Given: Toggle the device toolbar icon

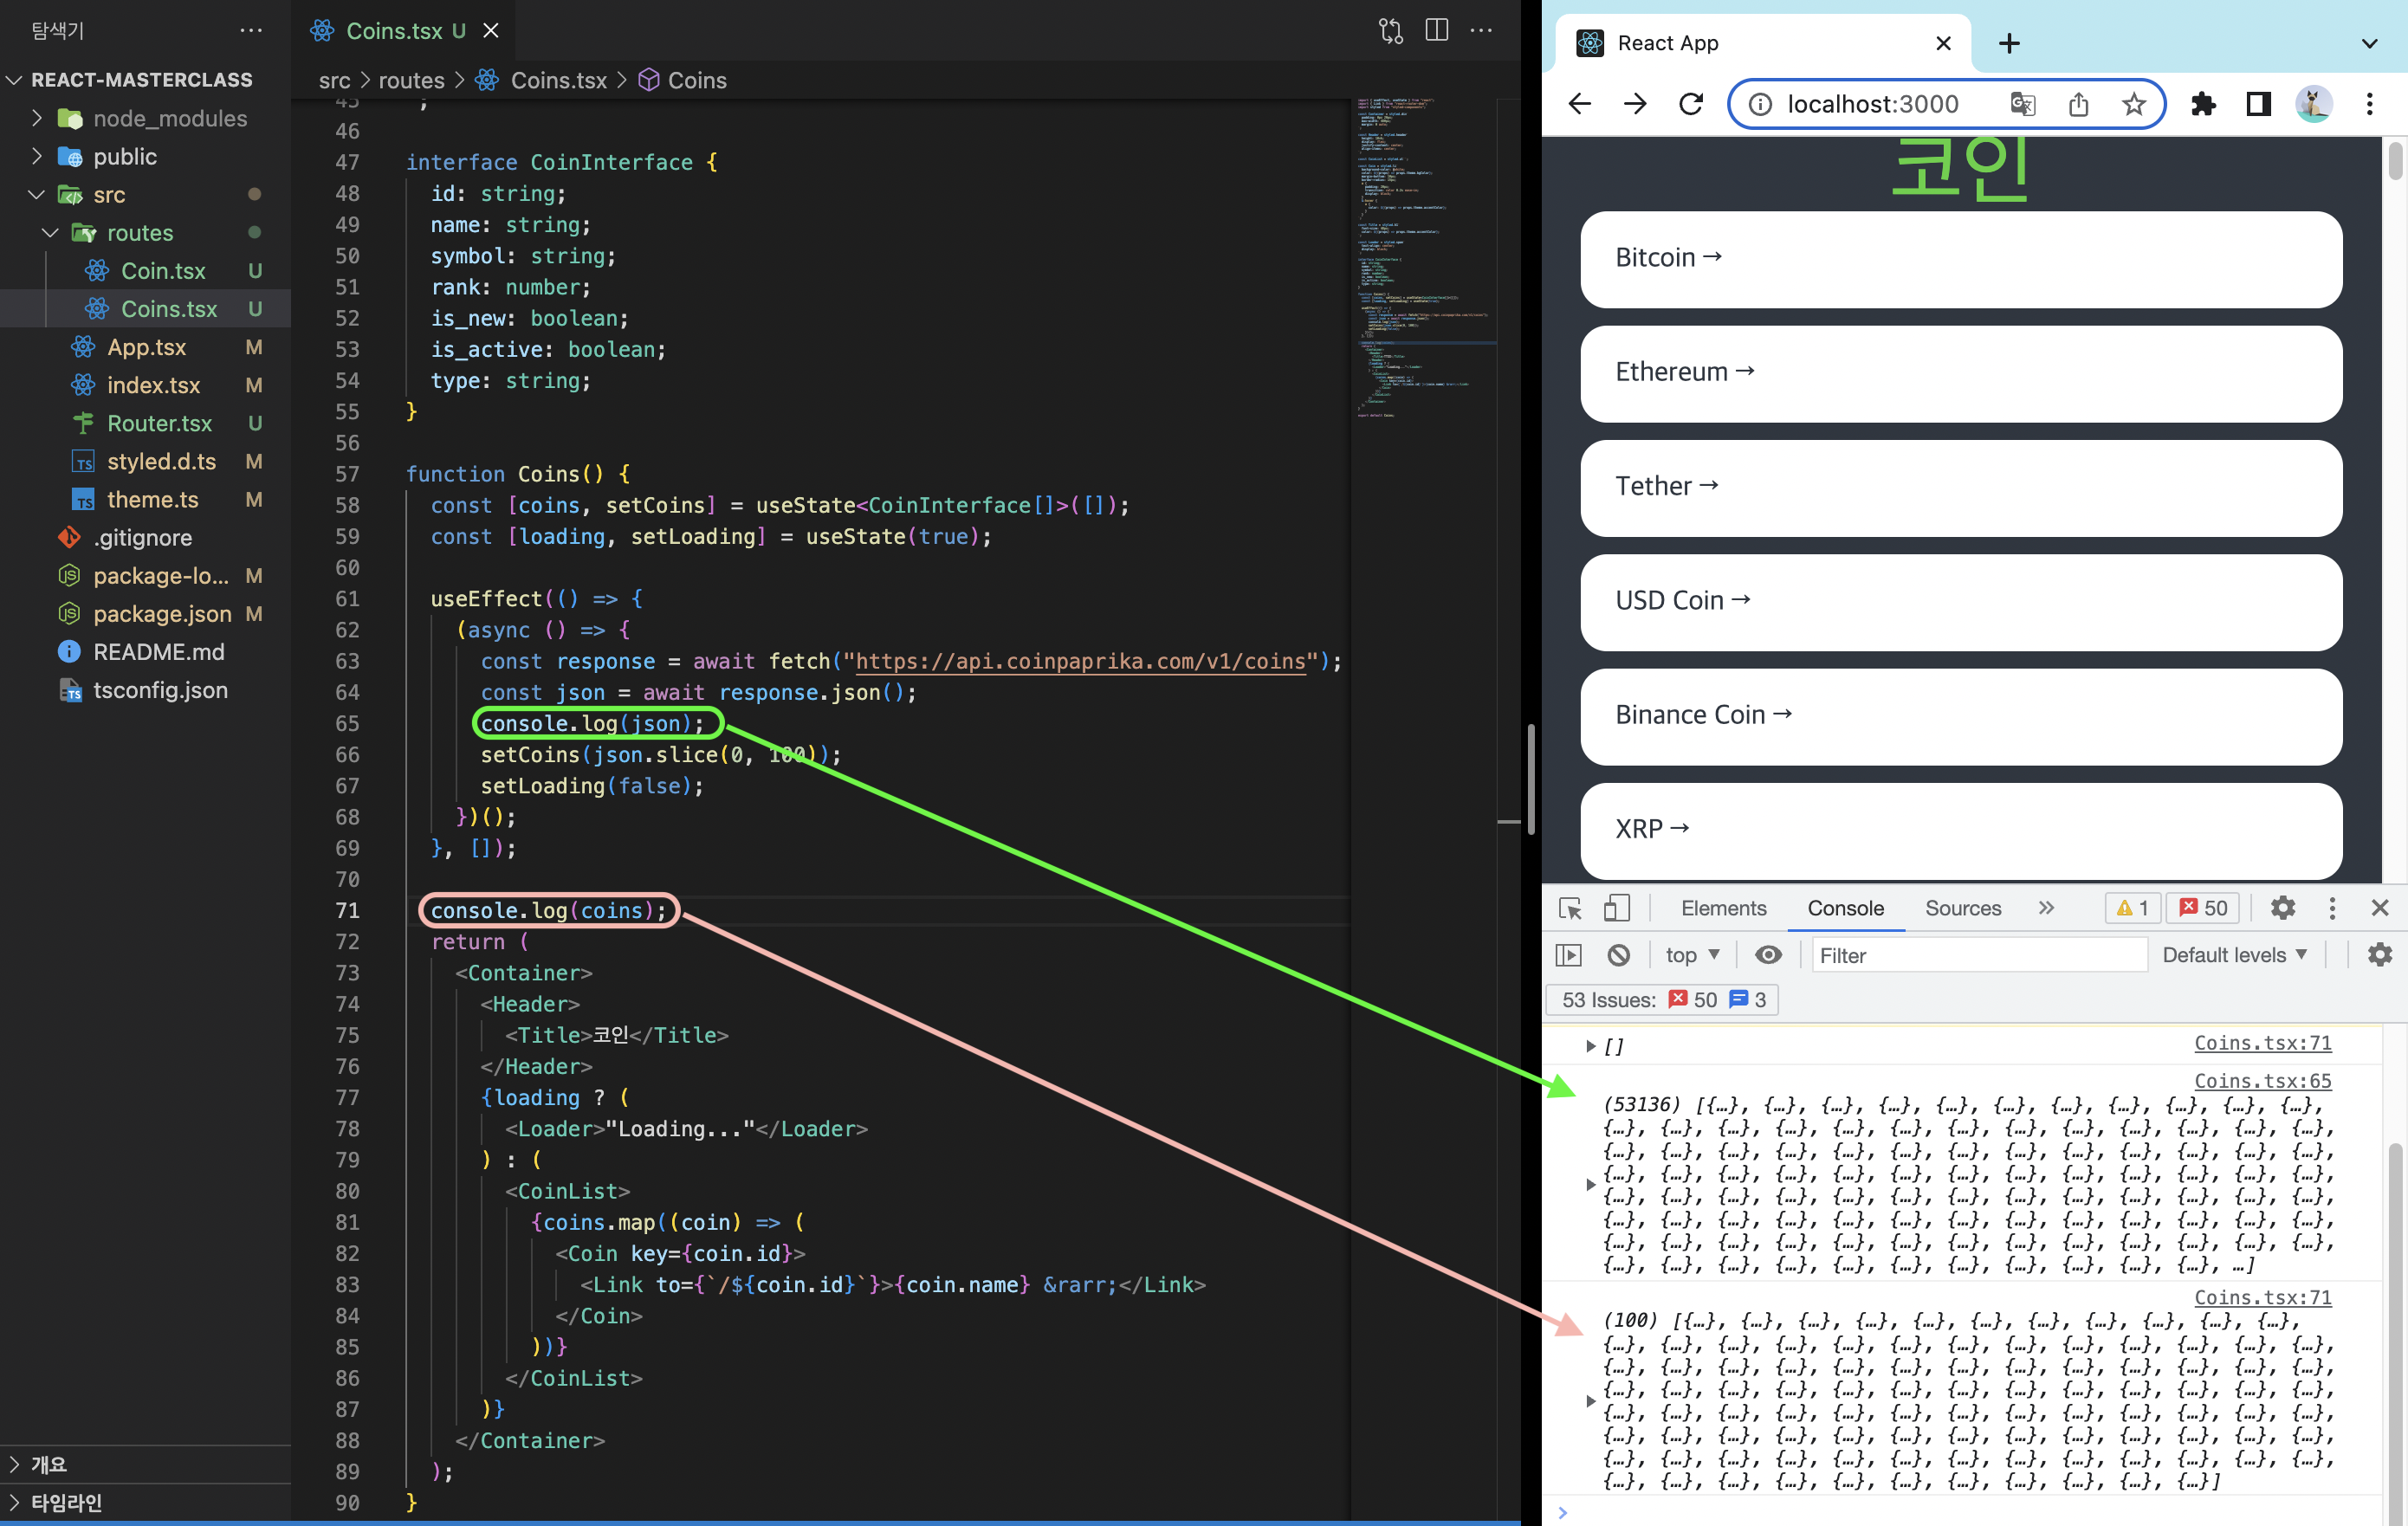Looking at the screenshot, I should point(1616,908).
